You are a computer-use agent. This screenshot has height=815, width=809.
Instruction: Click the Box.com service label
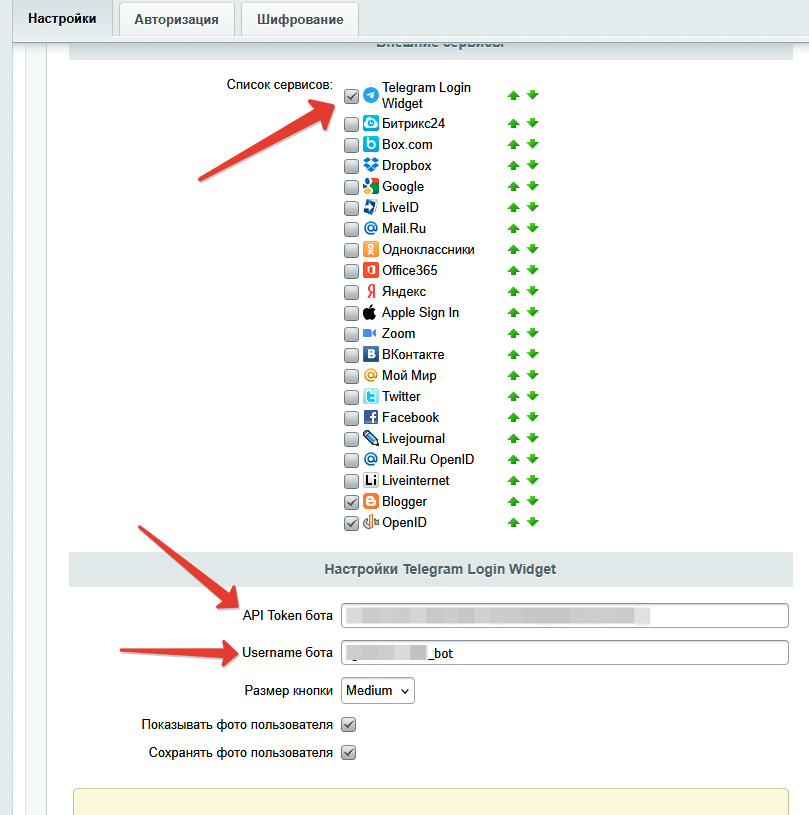pos(407,144)
